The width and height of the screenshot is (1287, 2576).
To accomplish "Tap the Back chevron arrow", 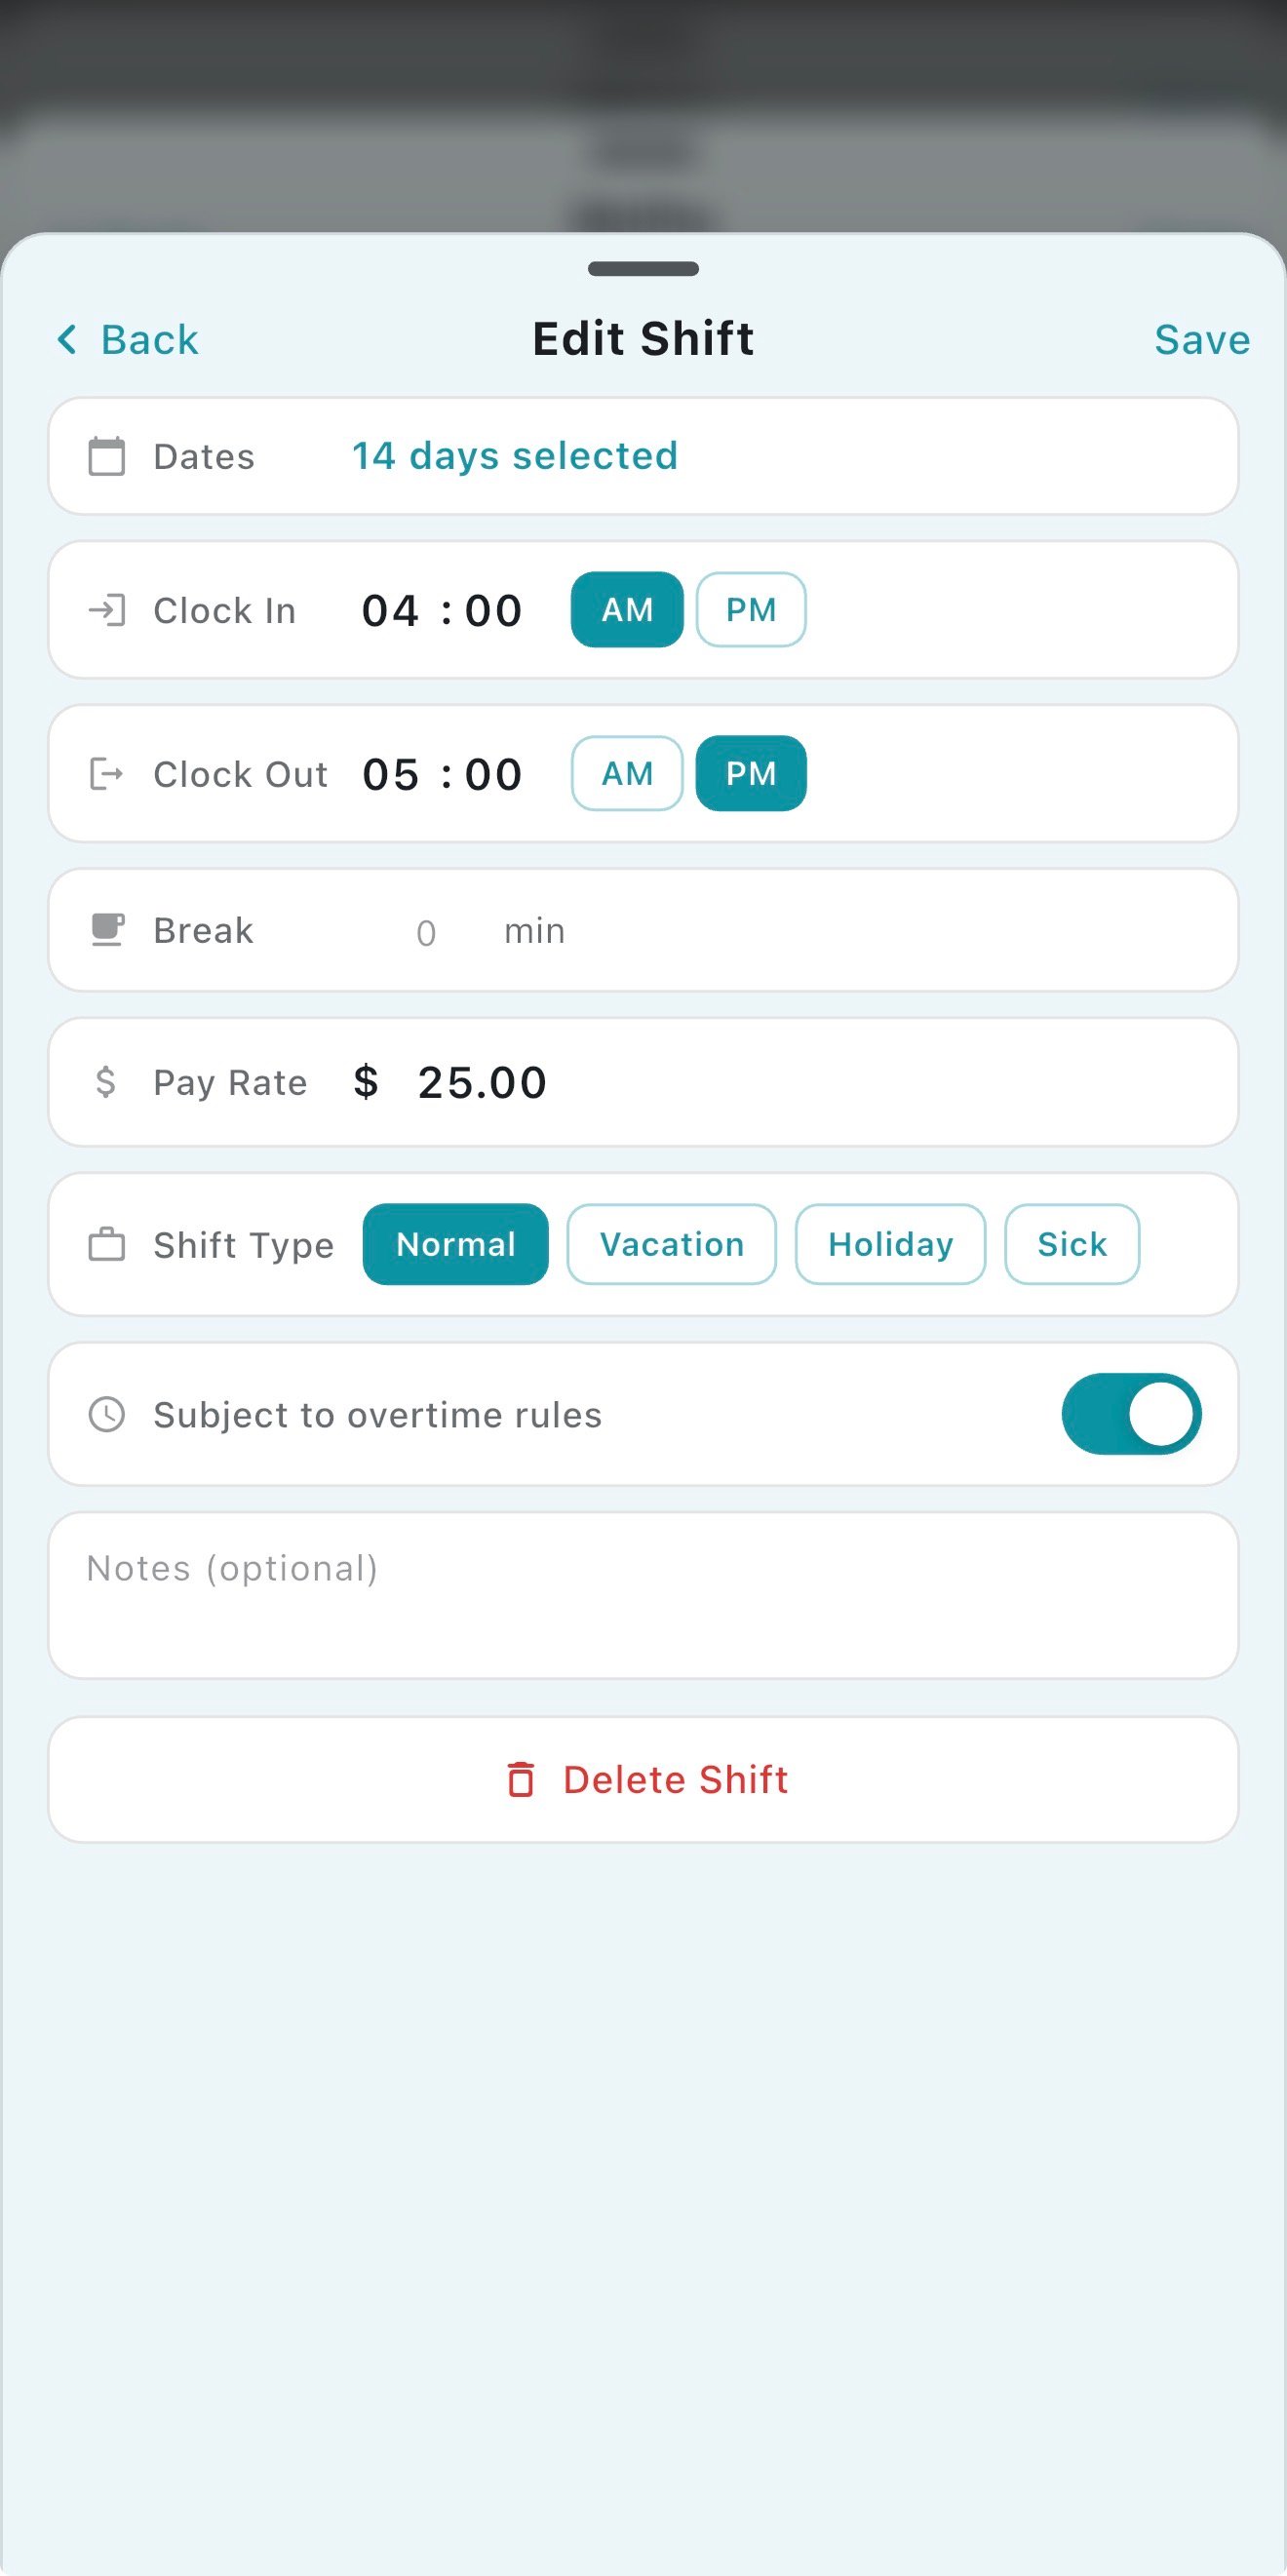I will click(x=68, y=340).
